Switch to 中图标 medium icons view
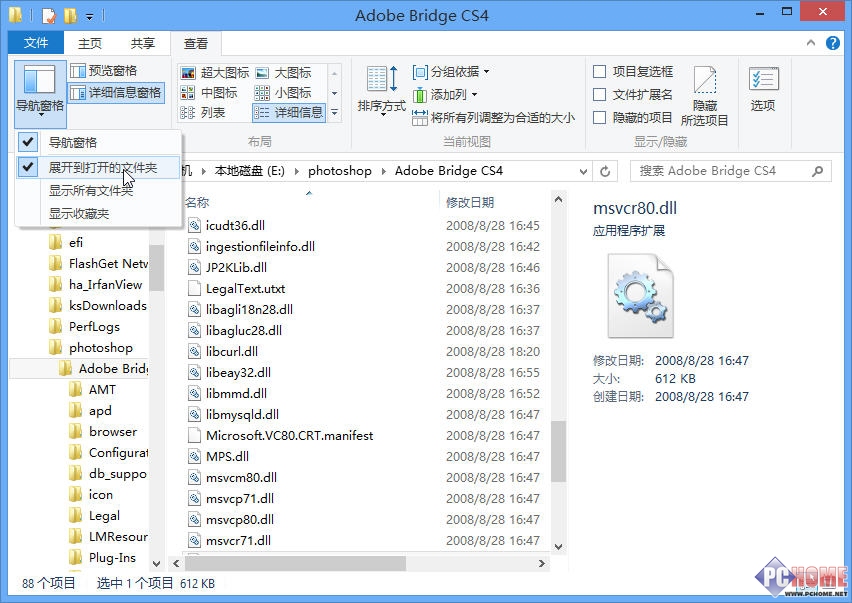 [x=209, y=92]
